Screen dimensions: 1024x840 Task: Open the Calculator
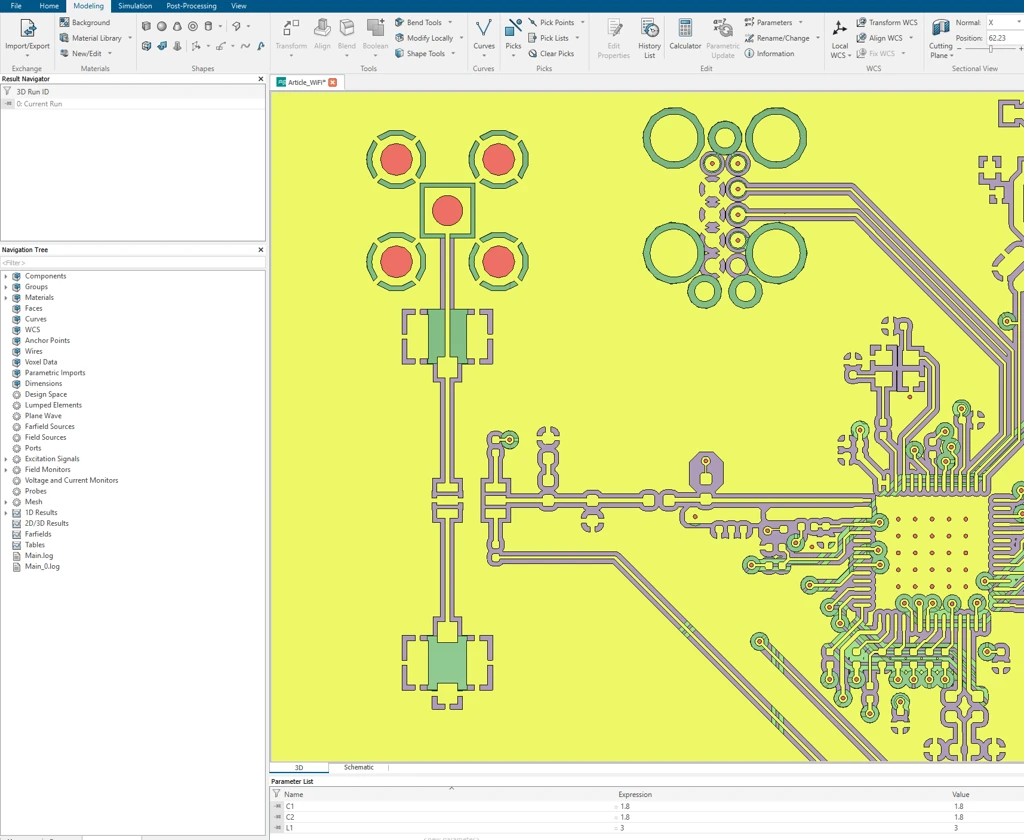pyautogui.click(x=685, y=35)
